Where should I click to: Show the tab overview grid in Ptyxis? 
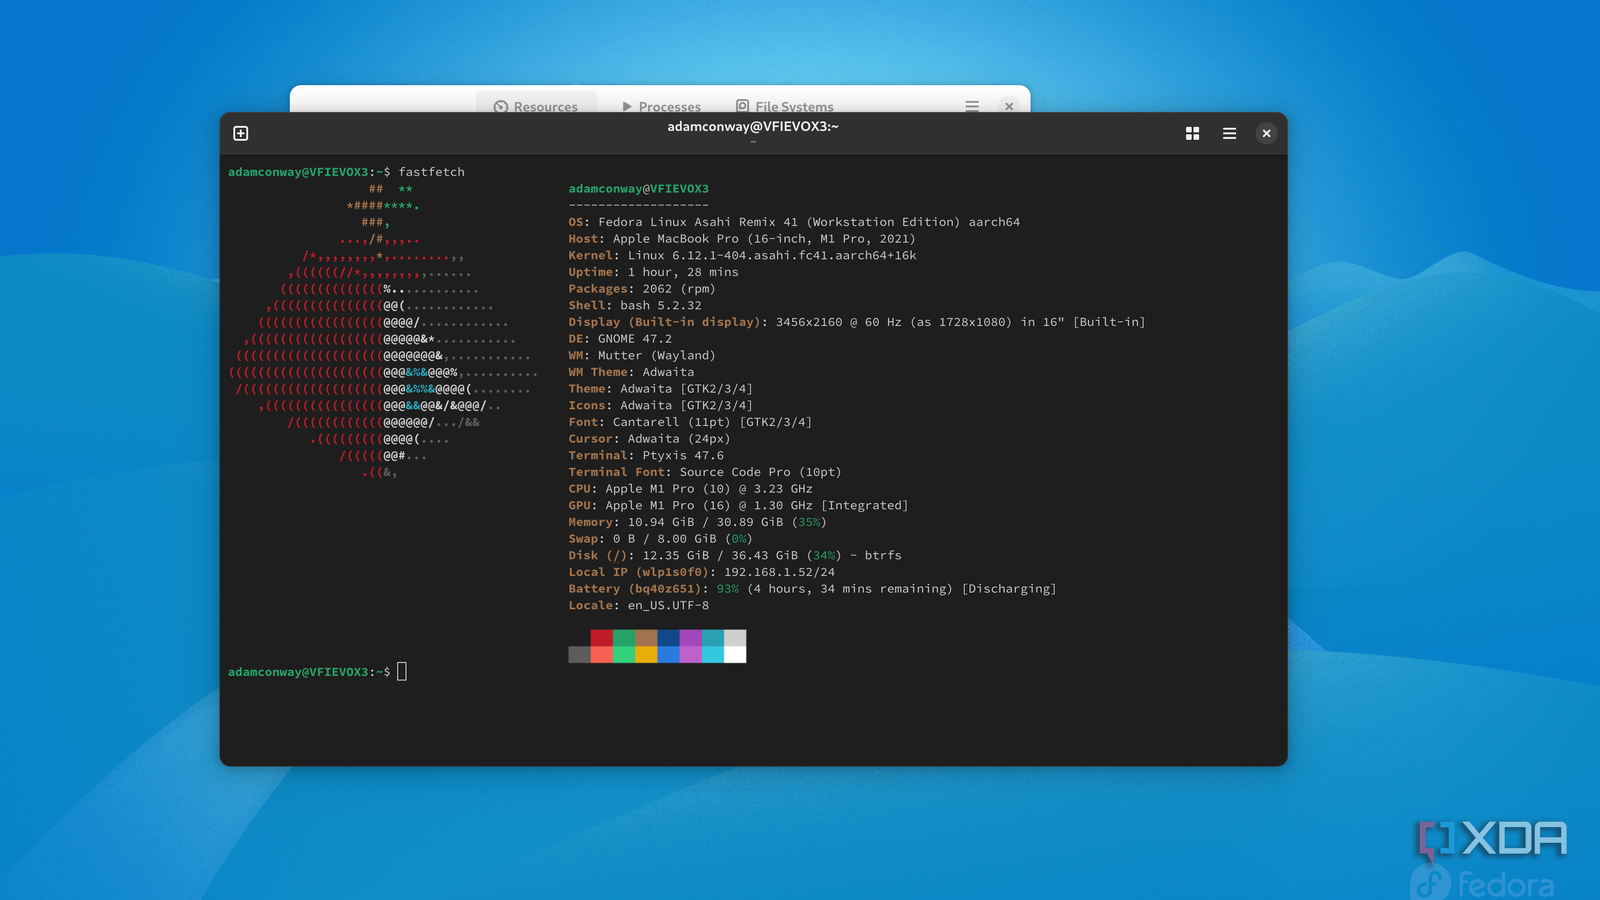1192,133
